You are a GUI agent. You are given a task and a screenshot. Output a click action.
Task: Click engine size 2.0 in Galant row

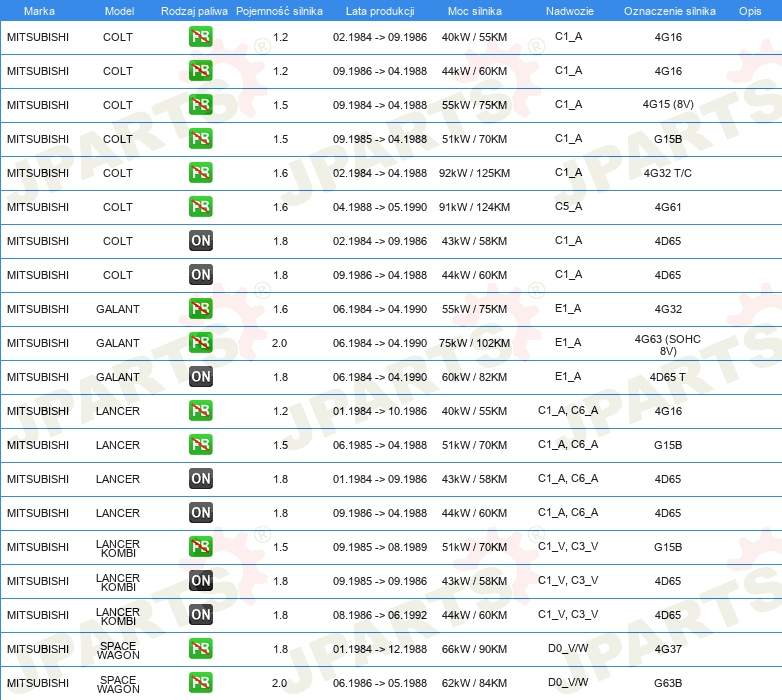(x=279, y=343)
